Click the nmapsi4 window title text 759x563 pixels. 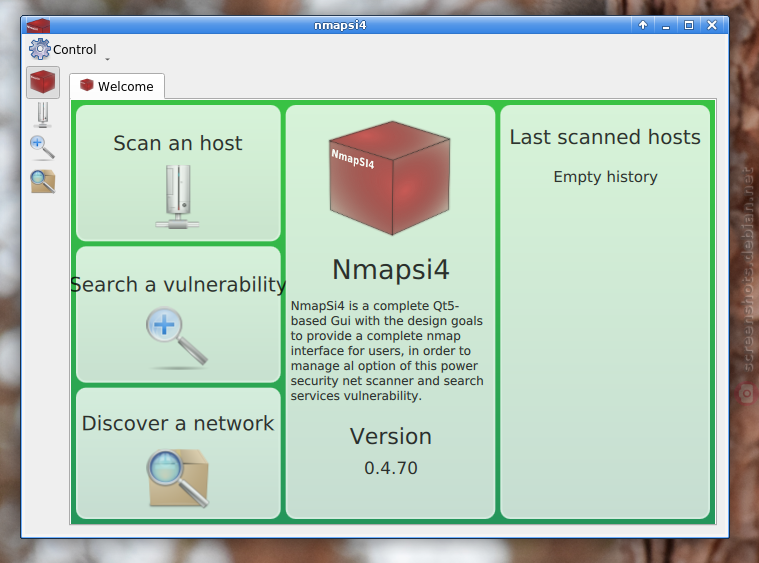340,25
